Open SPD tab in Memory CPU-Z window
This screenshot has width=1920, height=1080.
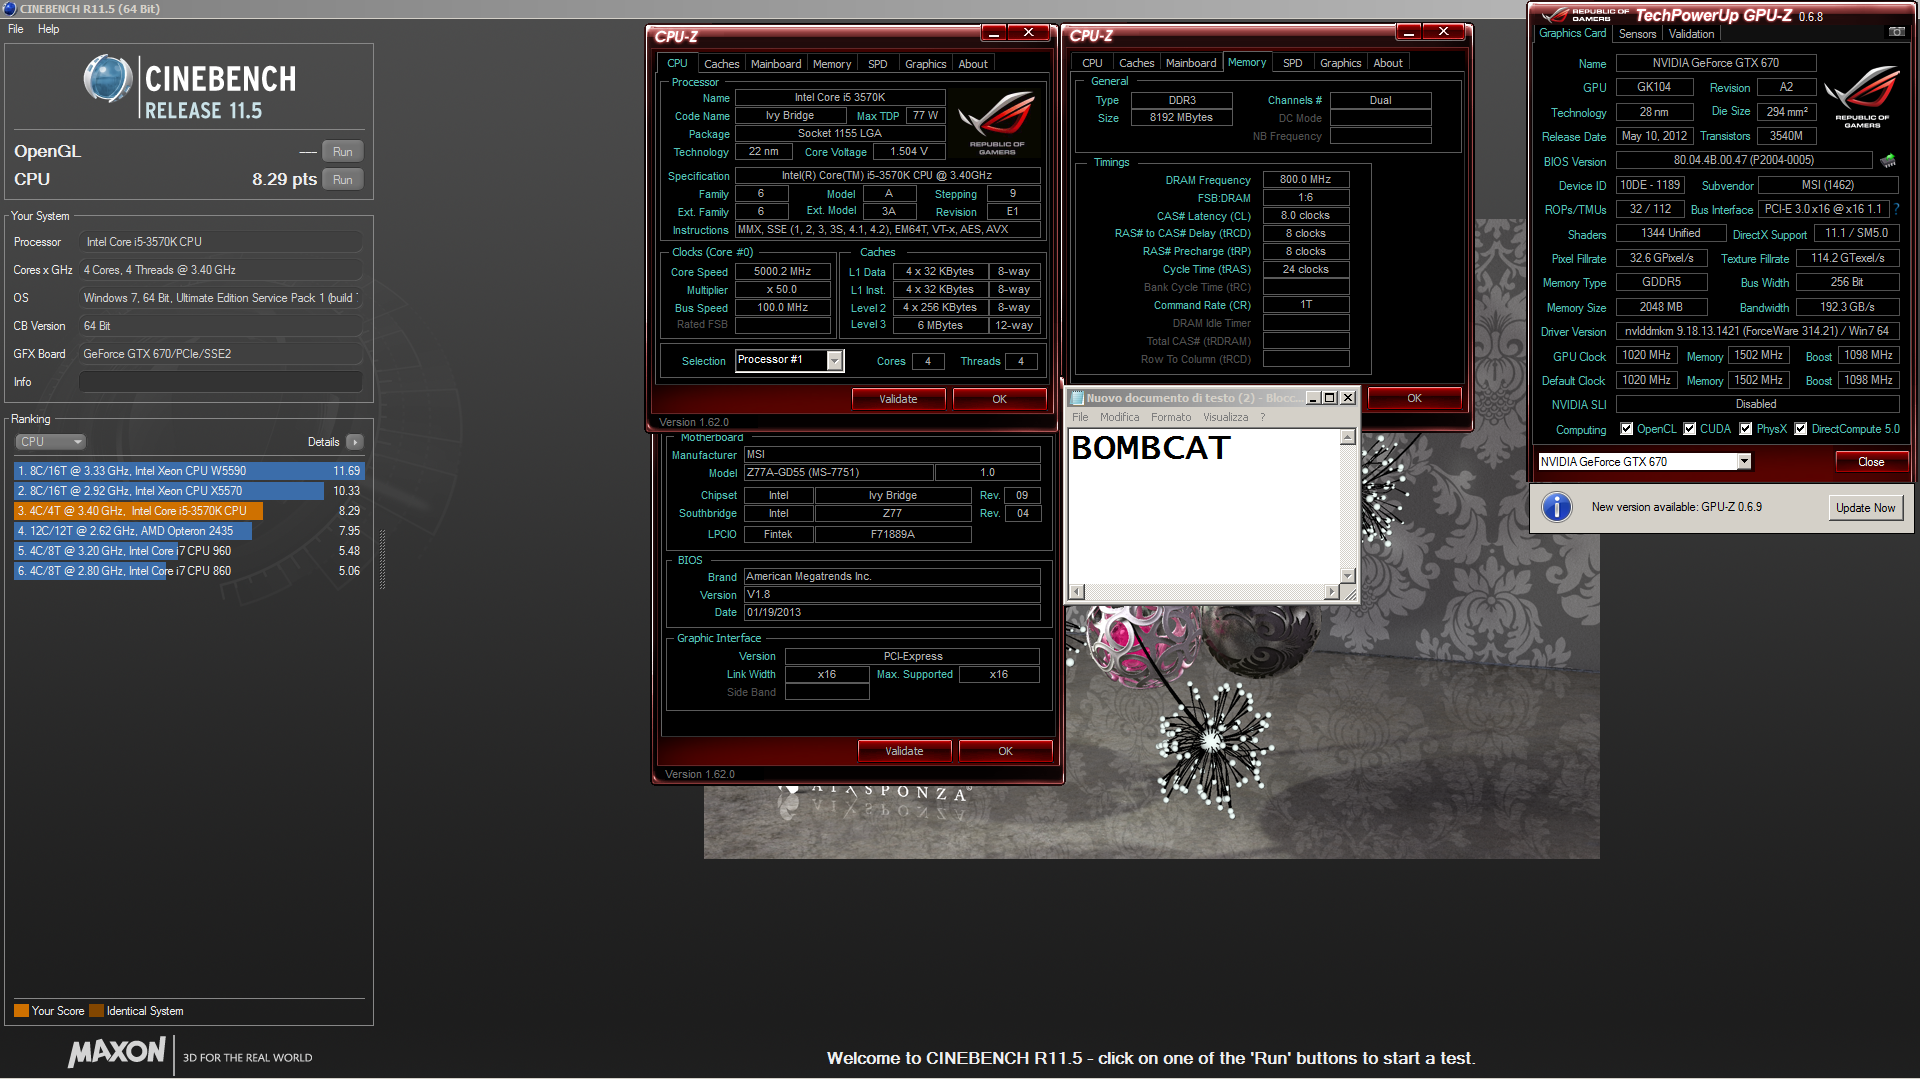[1293, 63]
